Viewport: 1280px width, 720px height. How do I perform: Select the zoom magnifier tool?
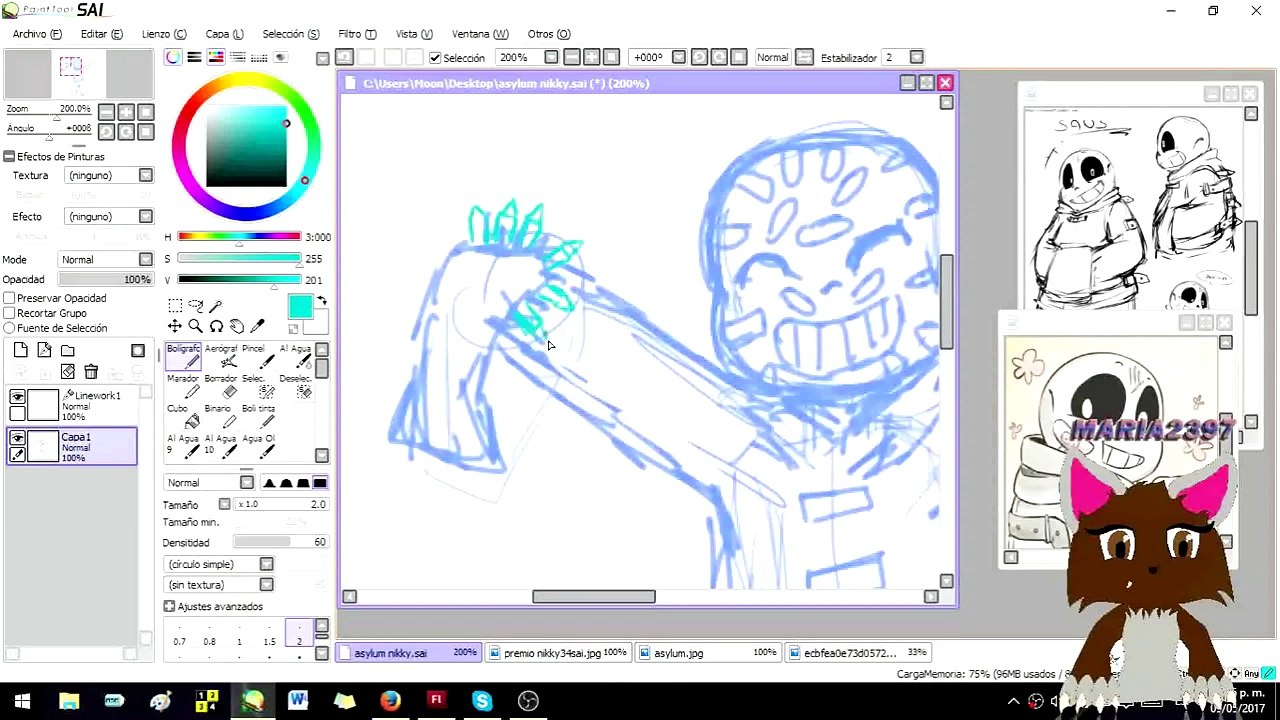pos(195,326)
